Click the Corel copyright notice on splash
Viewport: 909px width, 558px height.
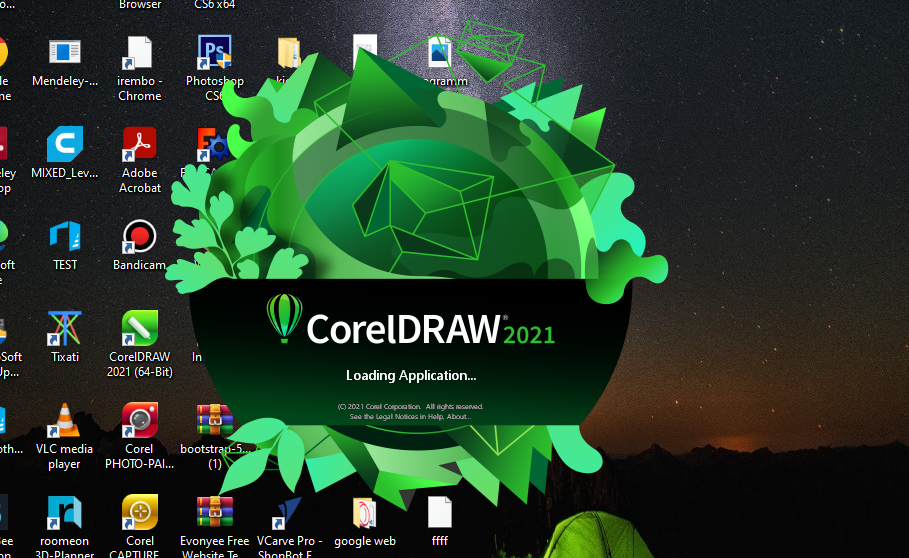410,411
